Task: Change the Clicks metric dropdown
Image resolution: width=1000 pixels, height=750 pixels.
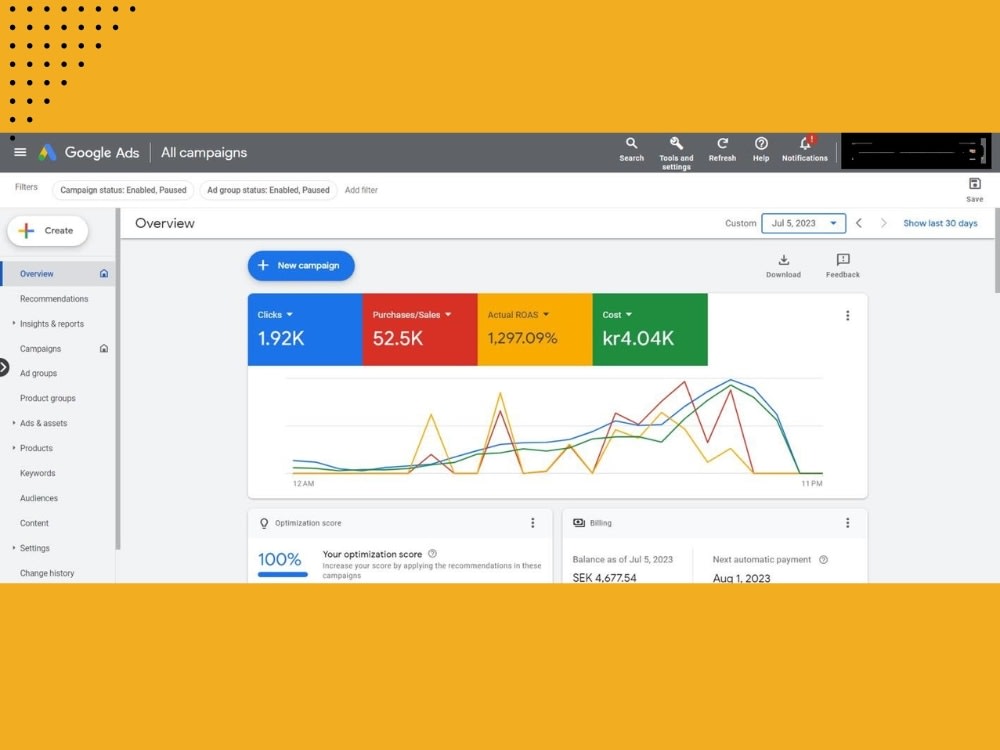Action: (275, 314)
